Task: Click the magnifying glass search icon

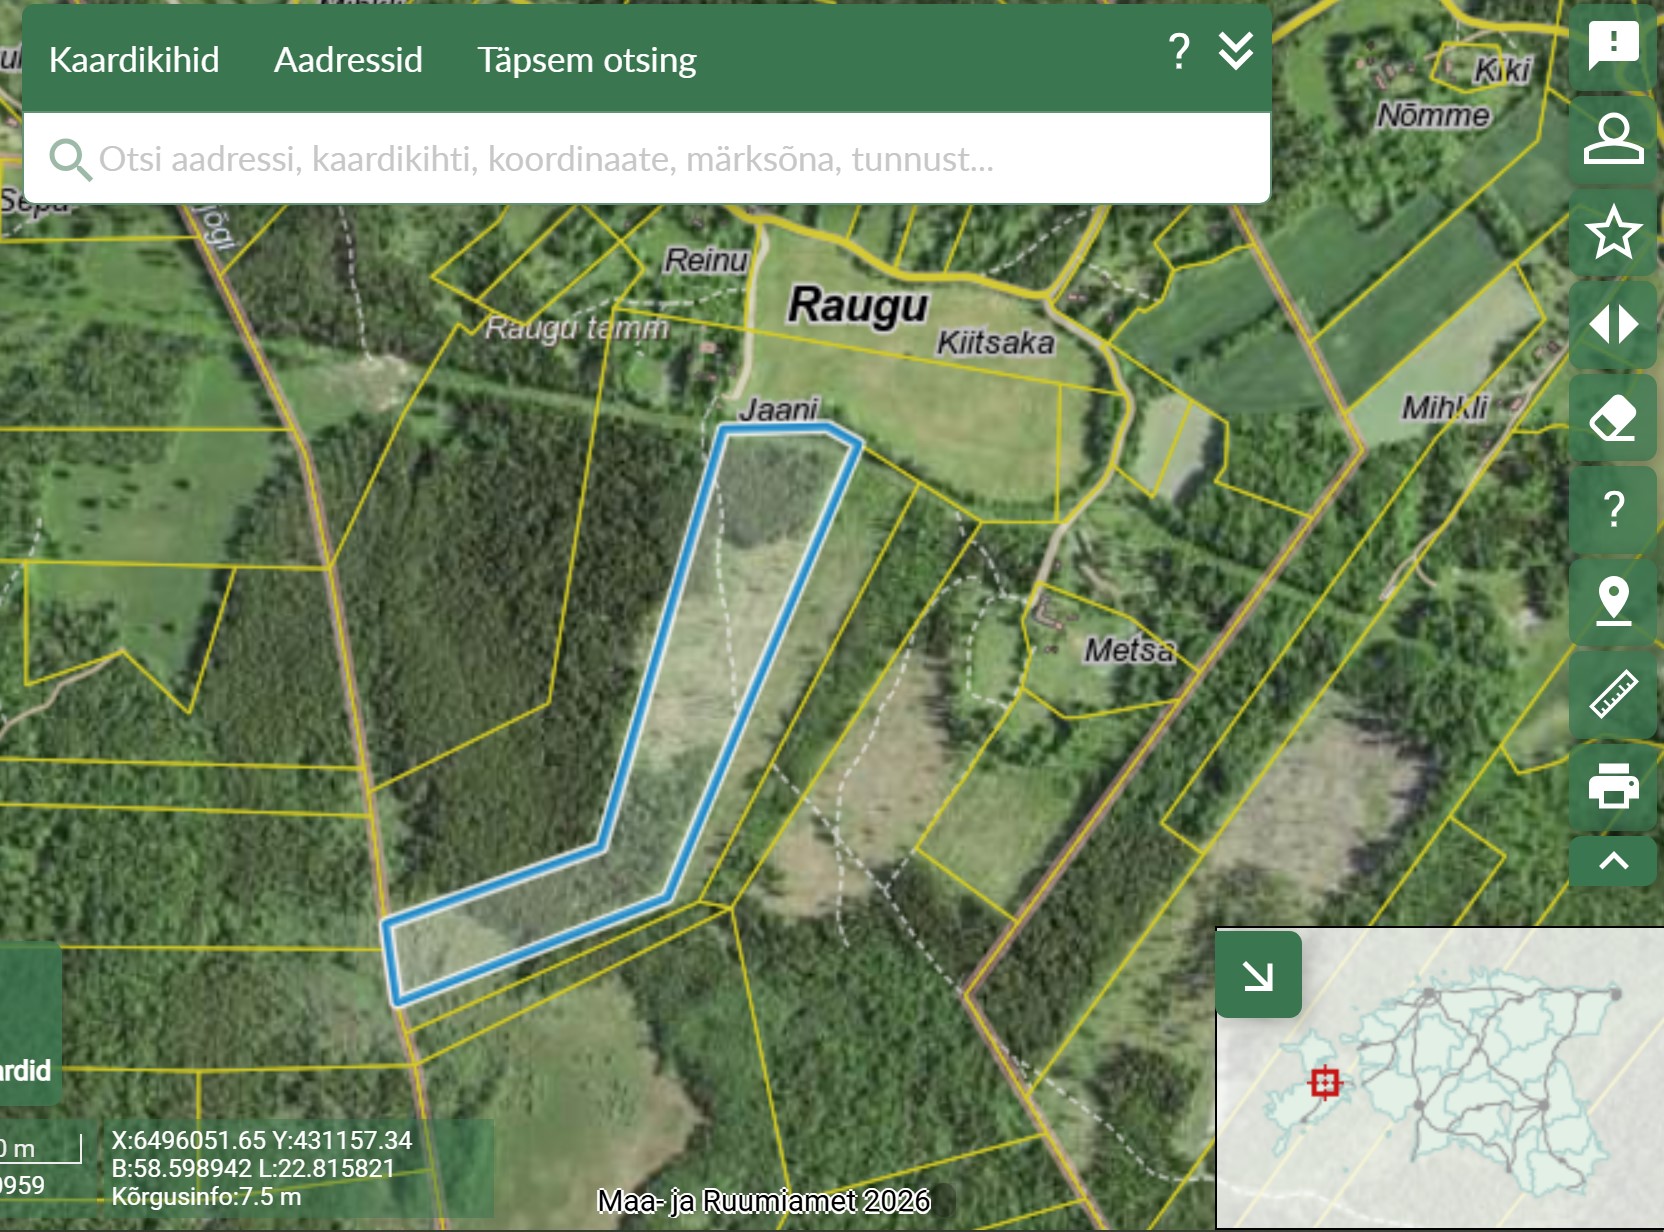Action: [69, 159]
